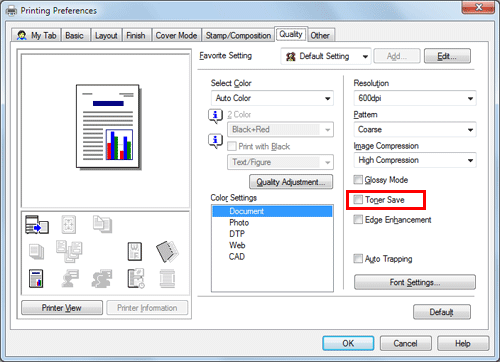Viewport: 500px width, 362px height.
Task: Turn on Edge Enhancement
Action: tap(358, 219)
